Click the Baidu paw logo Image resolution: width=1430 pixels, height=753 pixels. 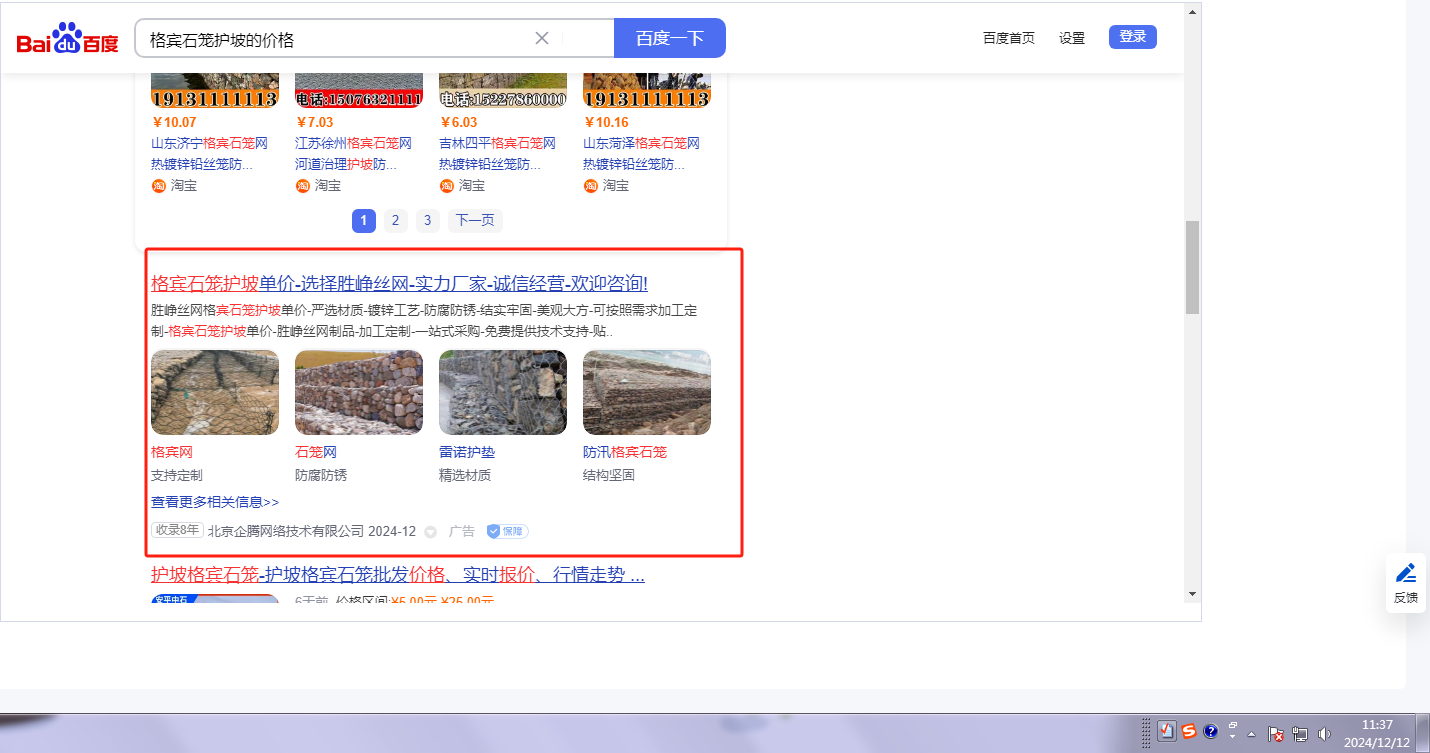(67, 39)
